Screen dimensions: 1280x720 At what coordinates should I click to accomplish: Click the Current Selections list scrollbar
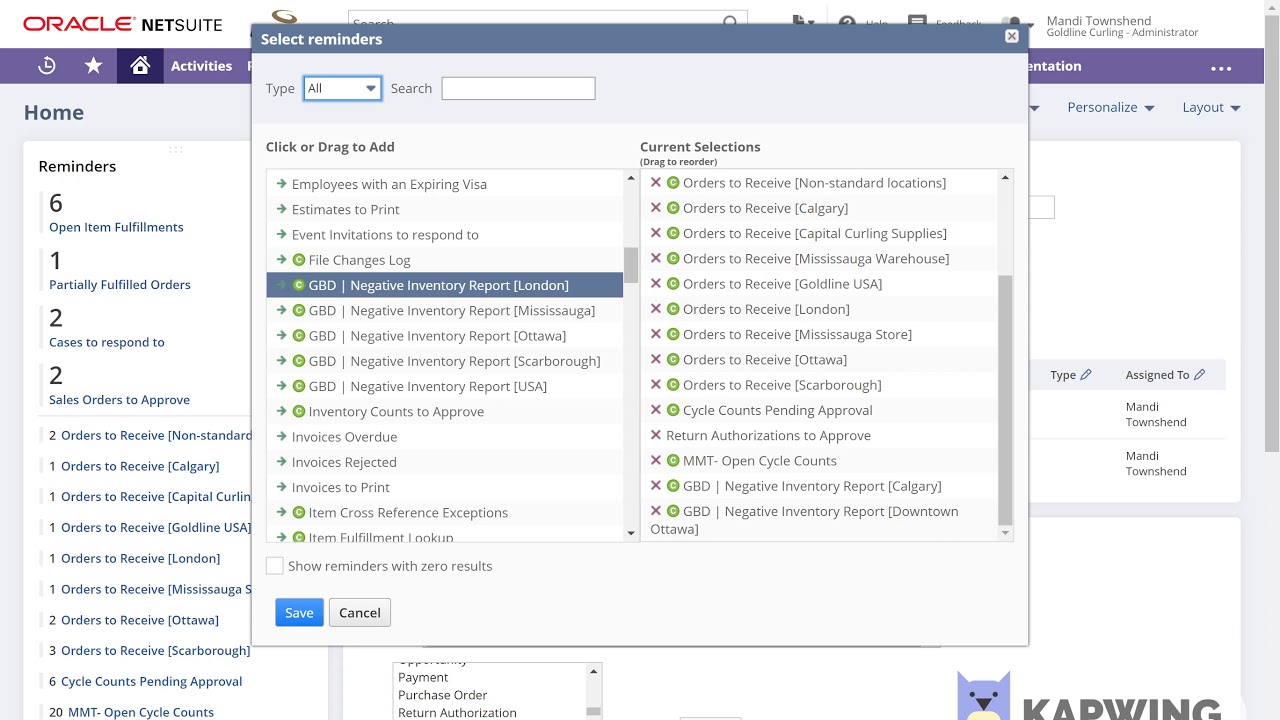coord(1005,400)
